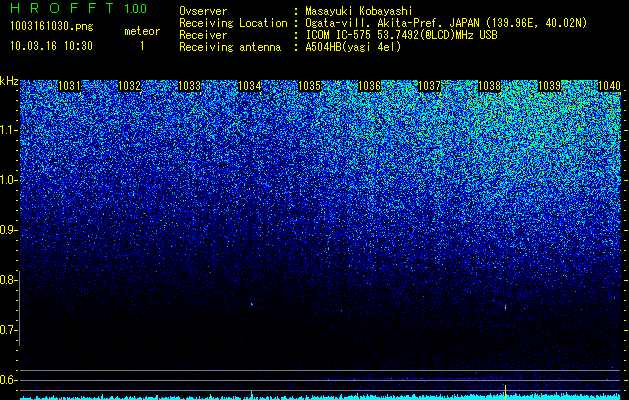The width and height of the screenshot is (629, 400).
Task: Click the 1035 time marker
Action: (x=310, y=86)
